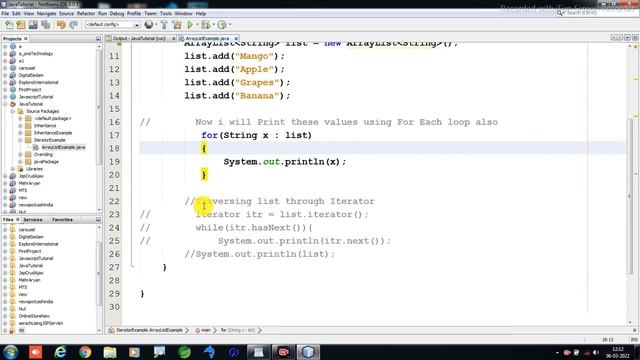Open the dropdown arrow beside Run Project
The image size is (640, 360).
197,25
